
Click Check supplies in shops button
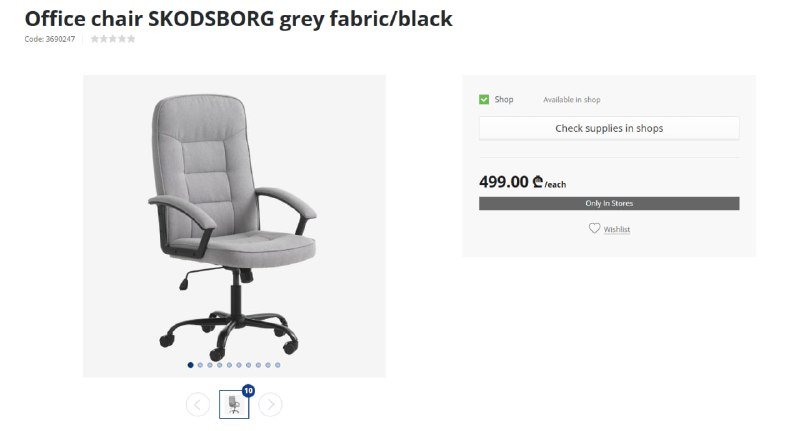609,128
